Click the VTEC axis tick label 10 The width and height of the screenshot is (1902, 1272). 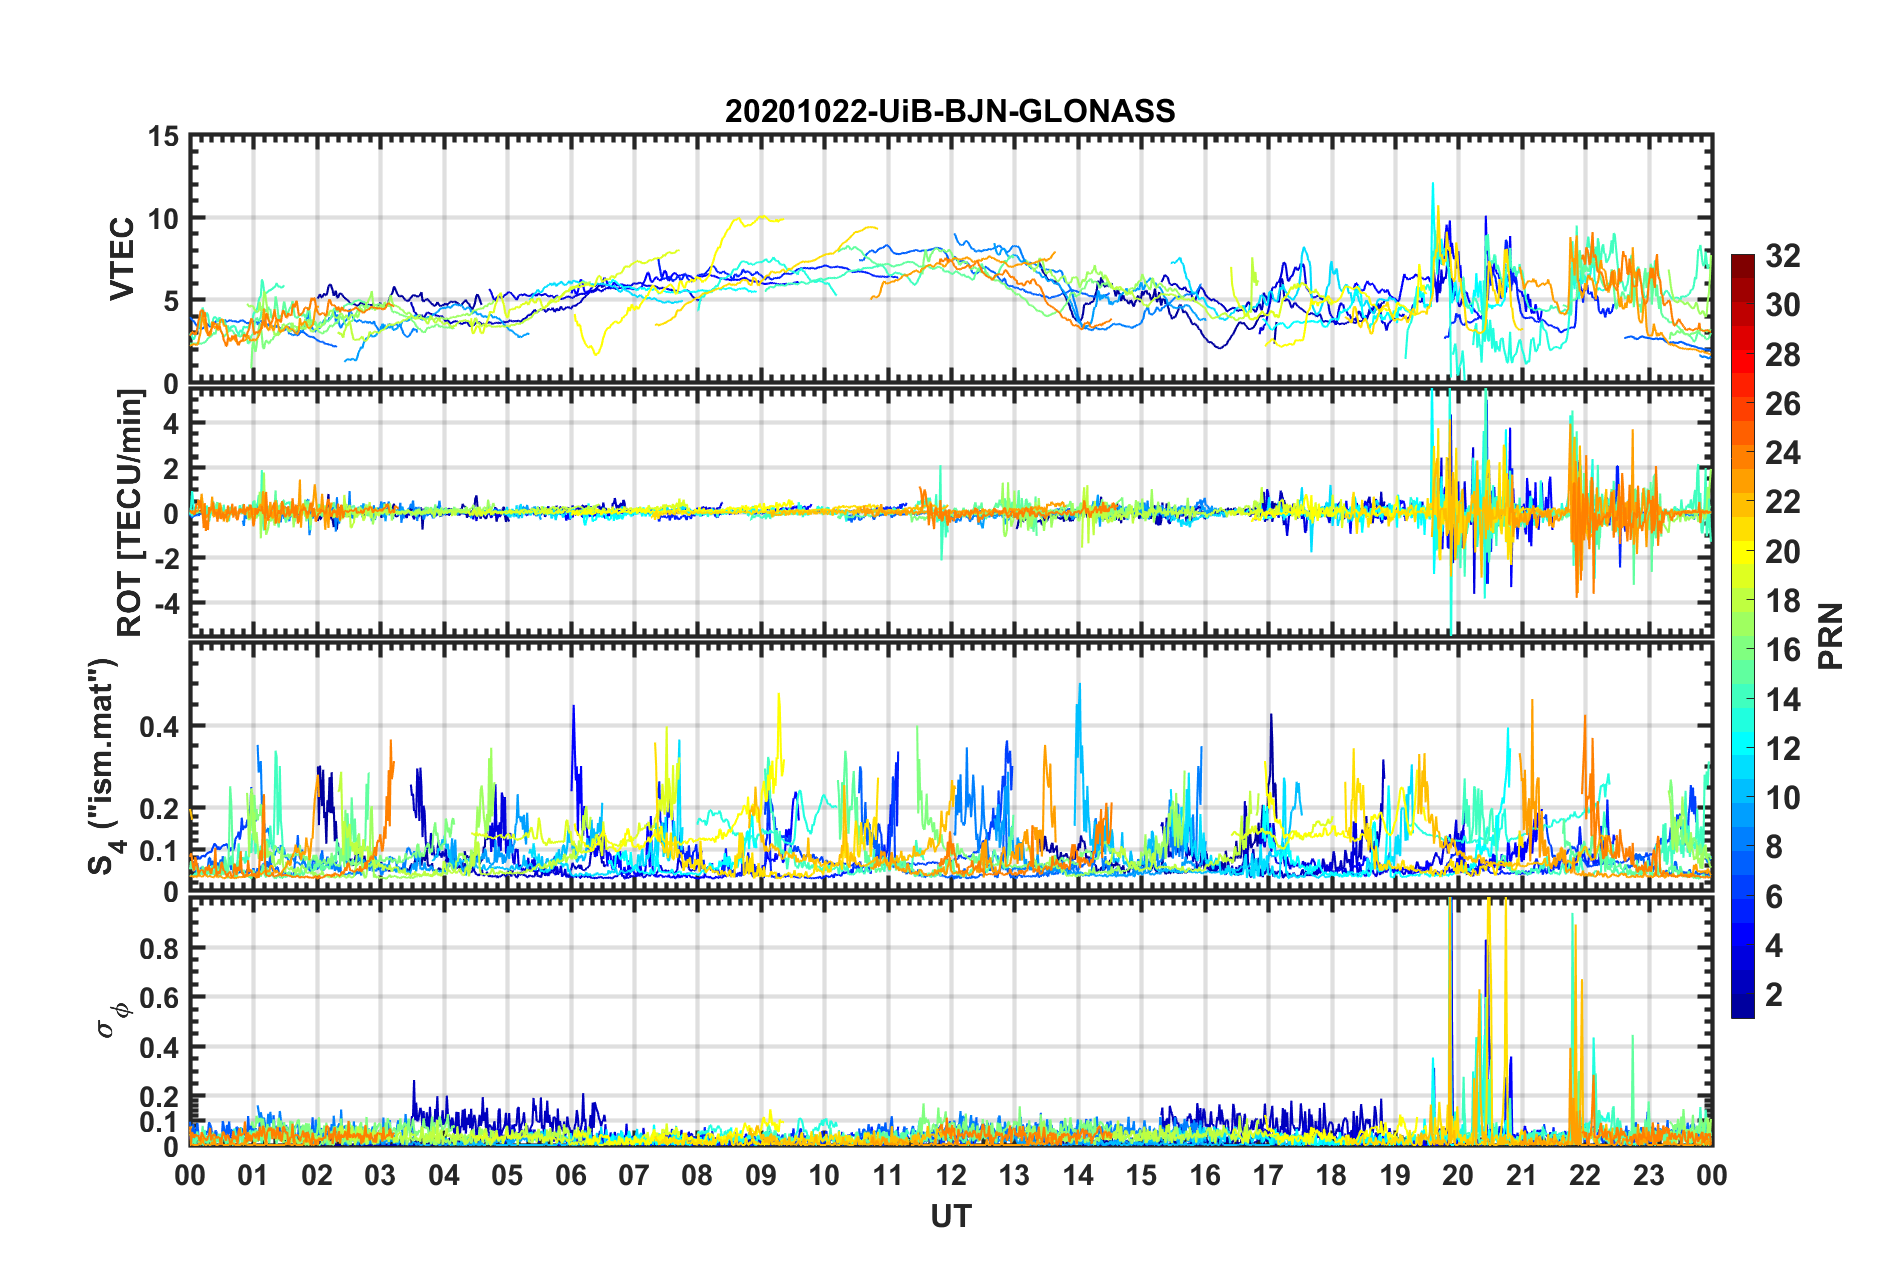click(162, 219)
